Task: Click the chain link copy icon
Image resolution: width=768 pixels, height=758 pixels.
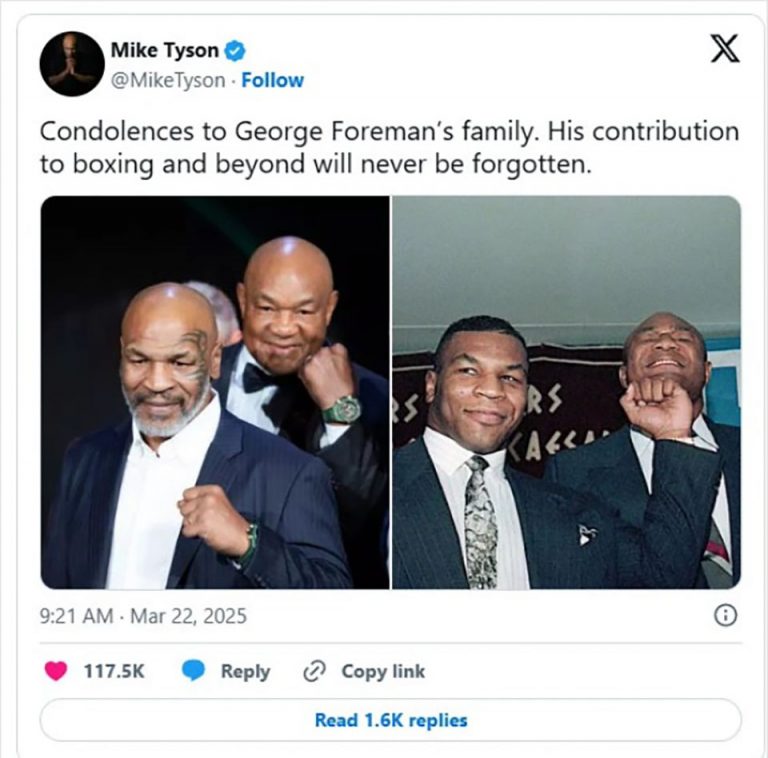Action: tap(315, 672)
